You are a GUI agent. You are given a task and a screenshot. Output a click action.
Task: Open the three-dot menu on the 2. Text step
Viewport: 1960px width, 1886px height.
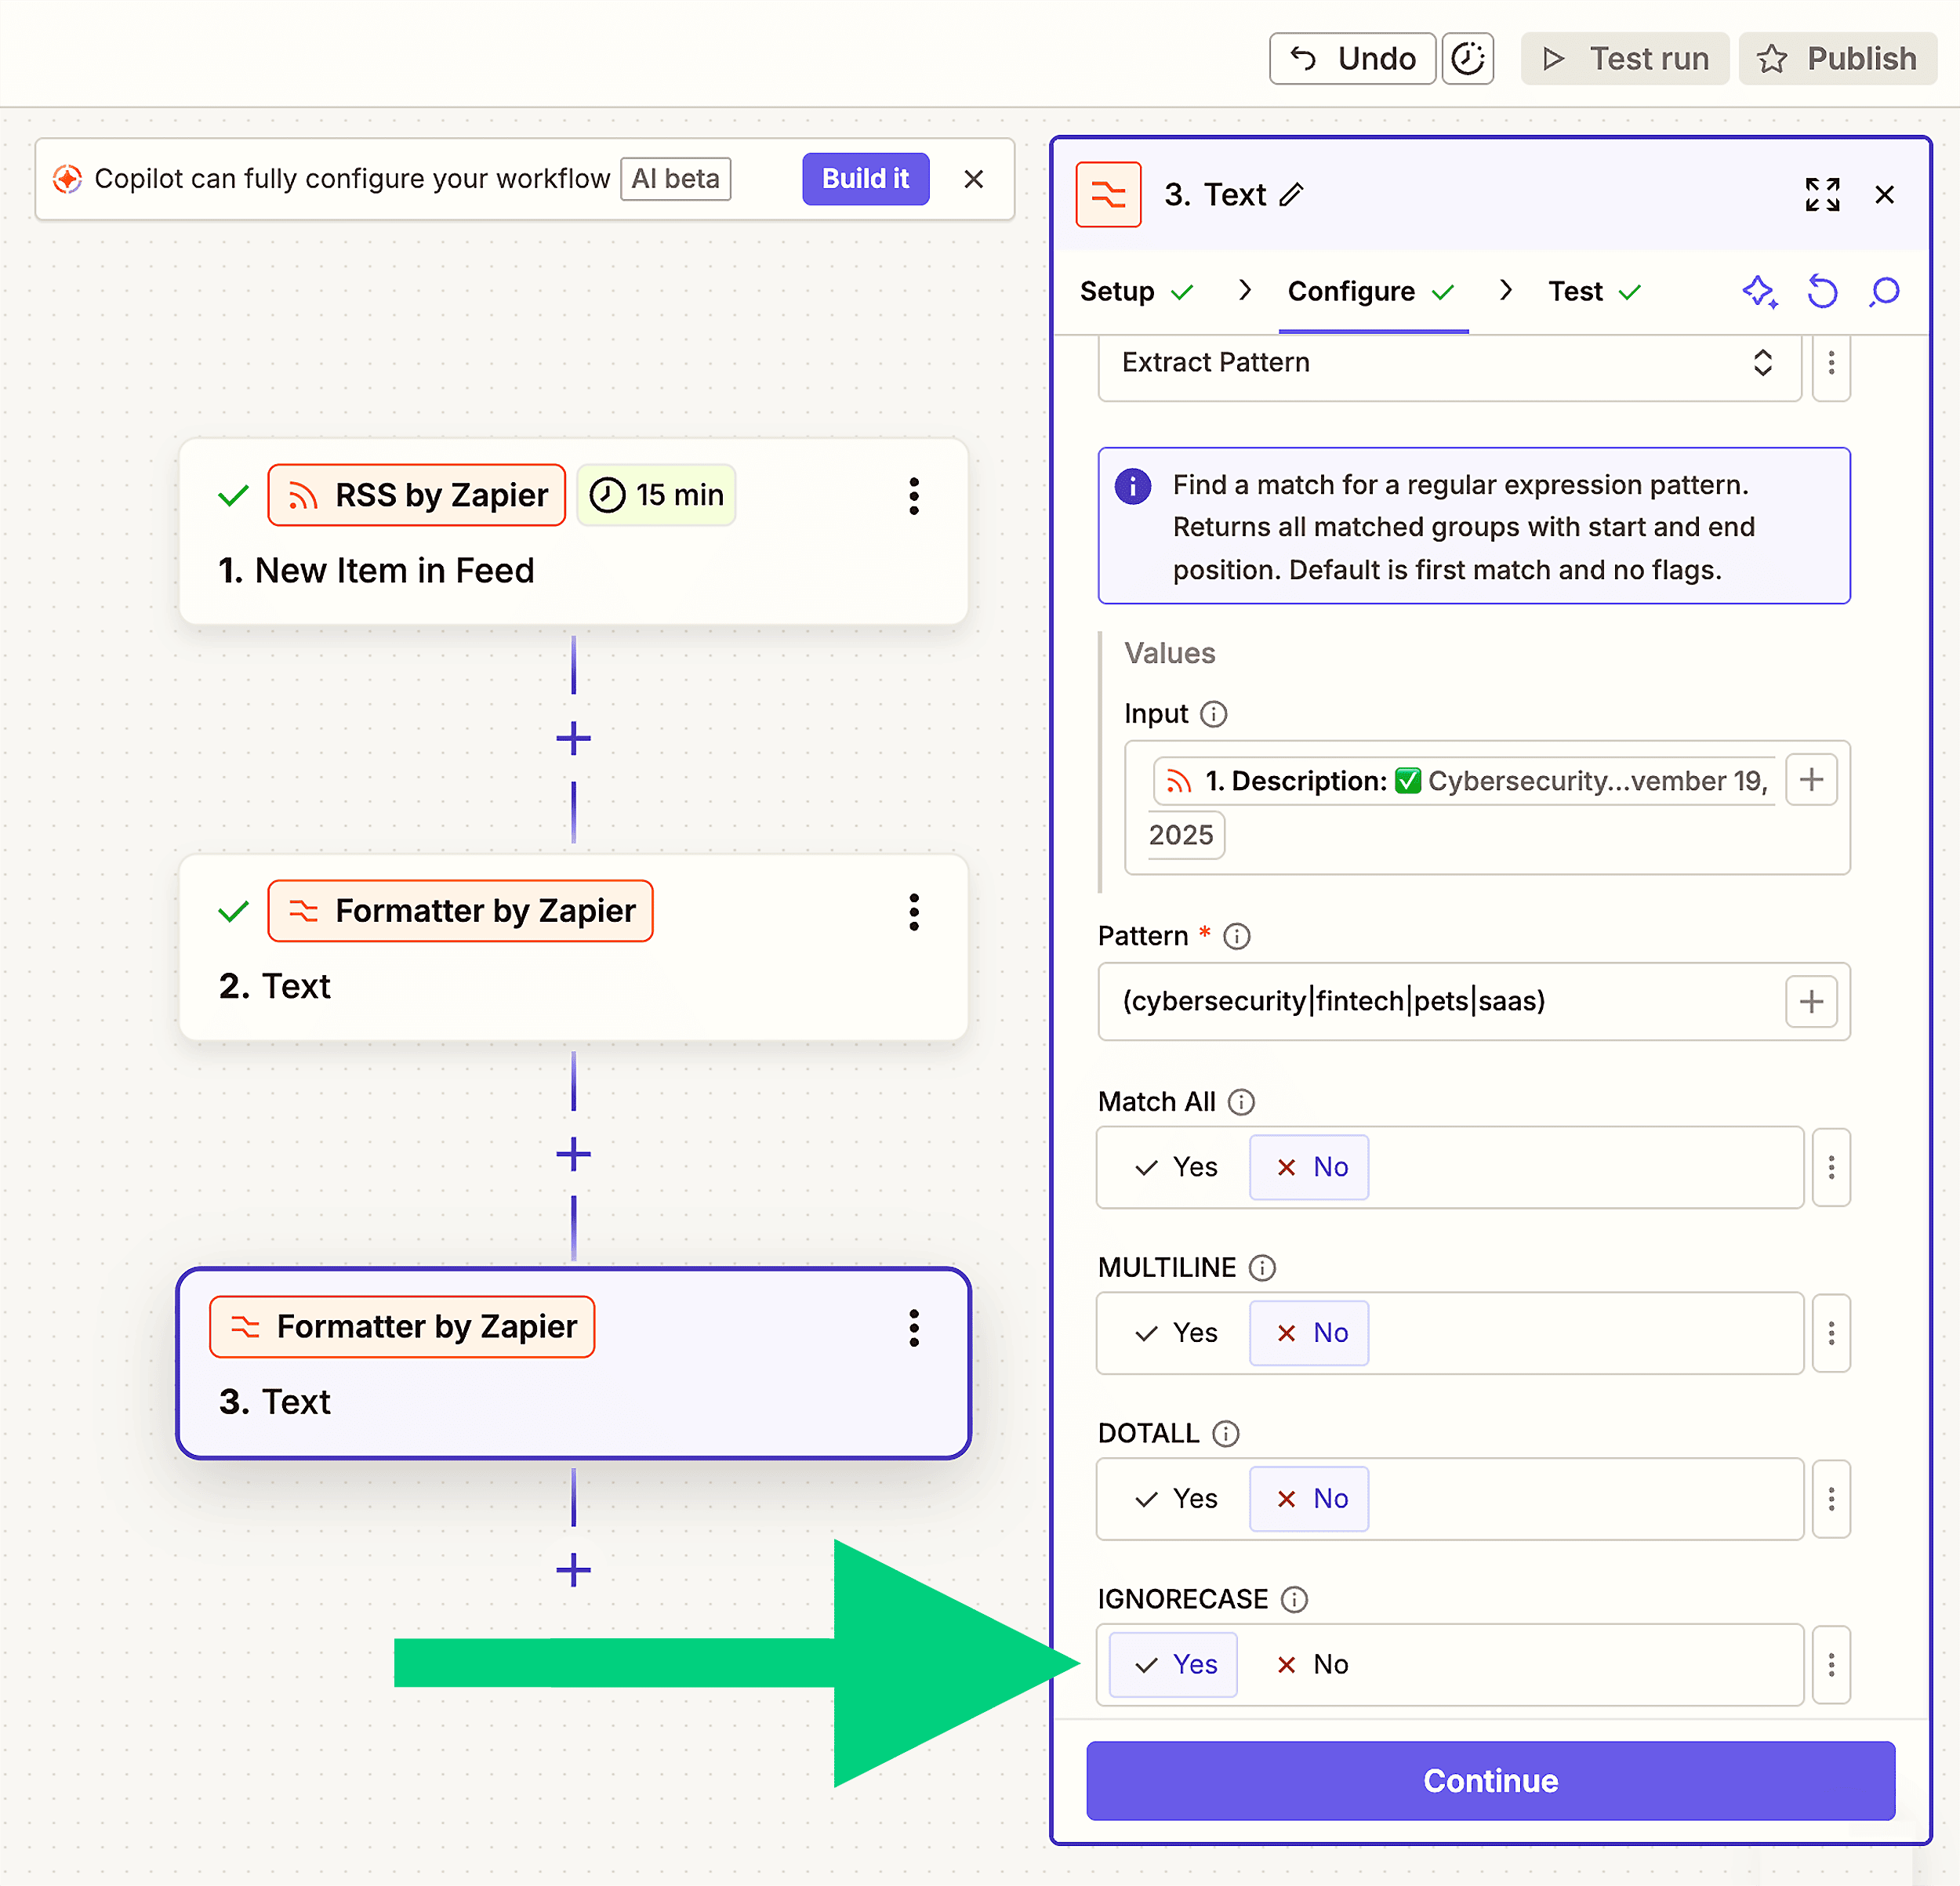[x=913, y=912]
